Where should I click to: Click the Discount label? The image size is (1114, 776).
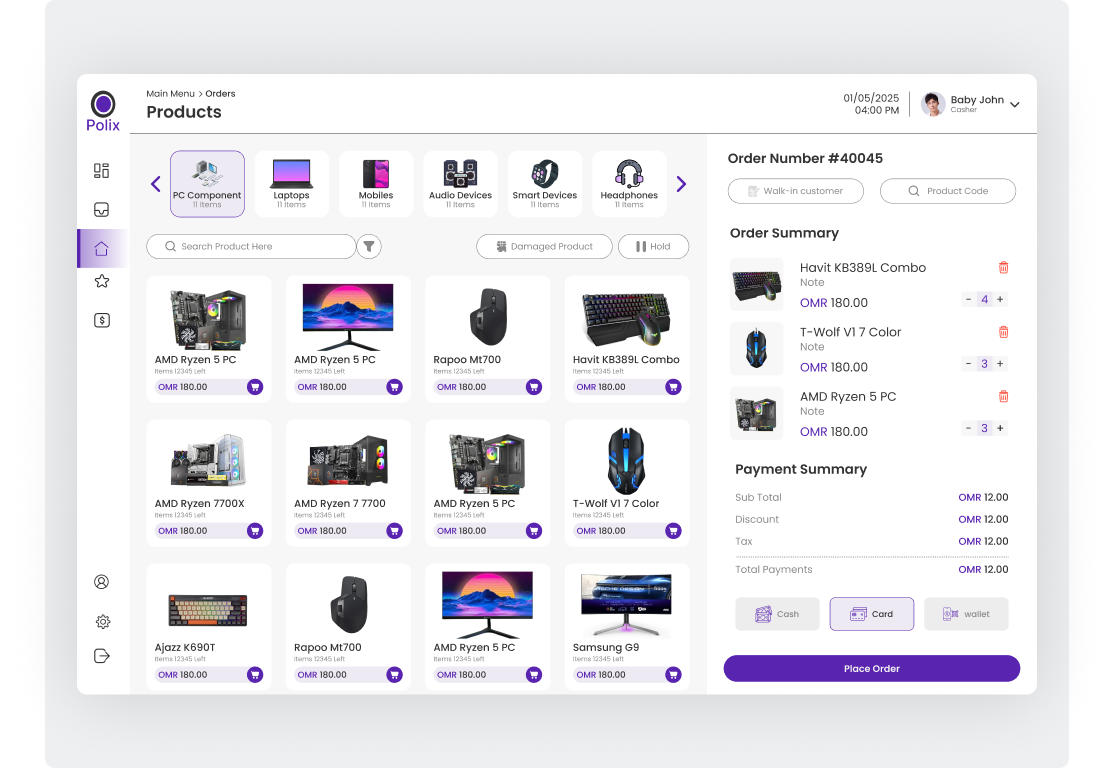(x=757, y=519)
